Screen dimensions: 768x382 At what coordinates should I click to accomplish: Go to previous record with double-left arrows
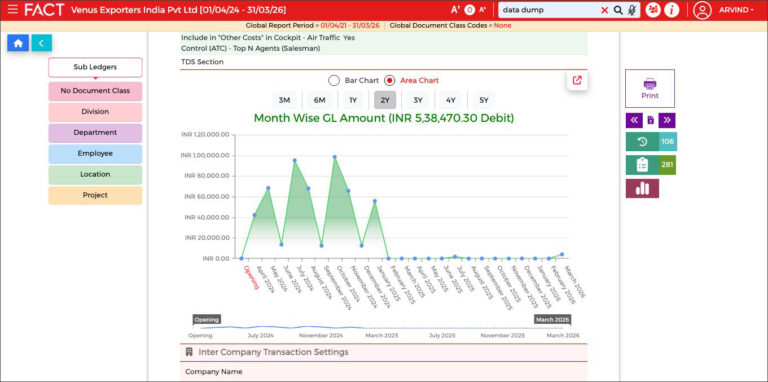[634, 120]
